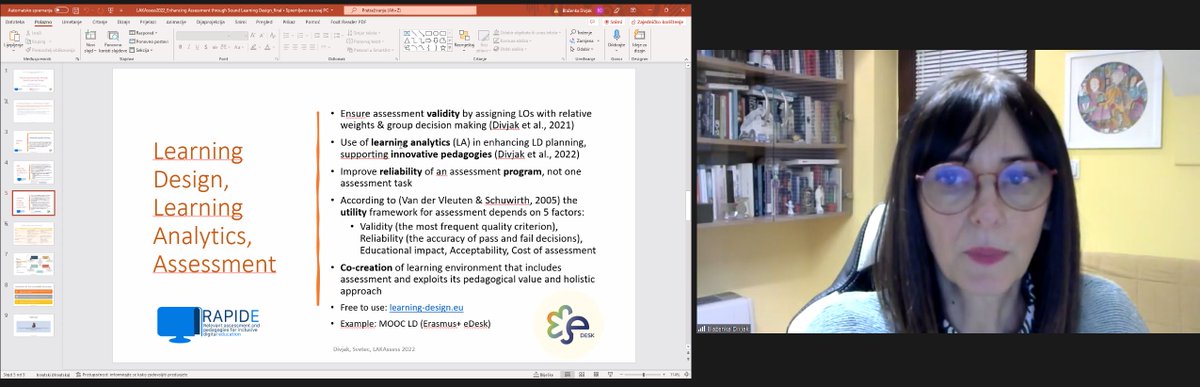Click the Novi slajd icon
The image size is (1200, 387).
pos(90,35)
